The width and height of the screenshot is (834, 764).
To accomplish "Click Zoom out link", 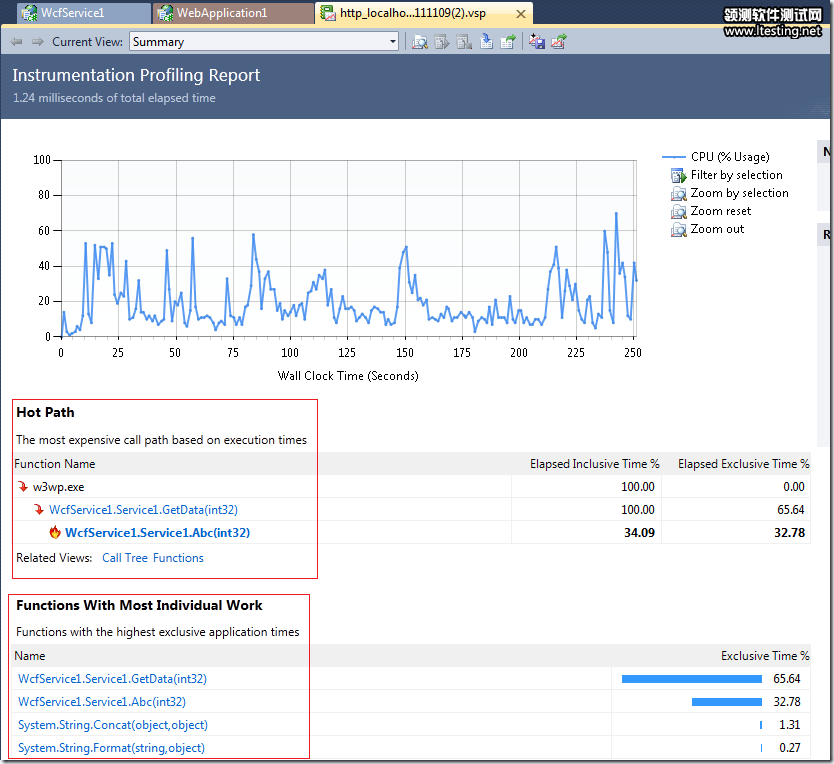I will (717, 229).
